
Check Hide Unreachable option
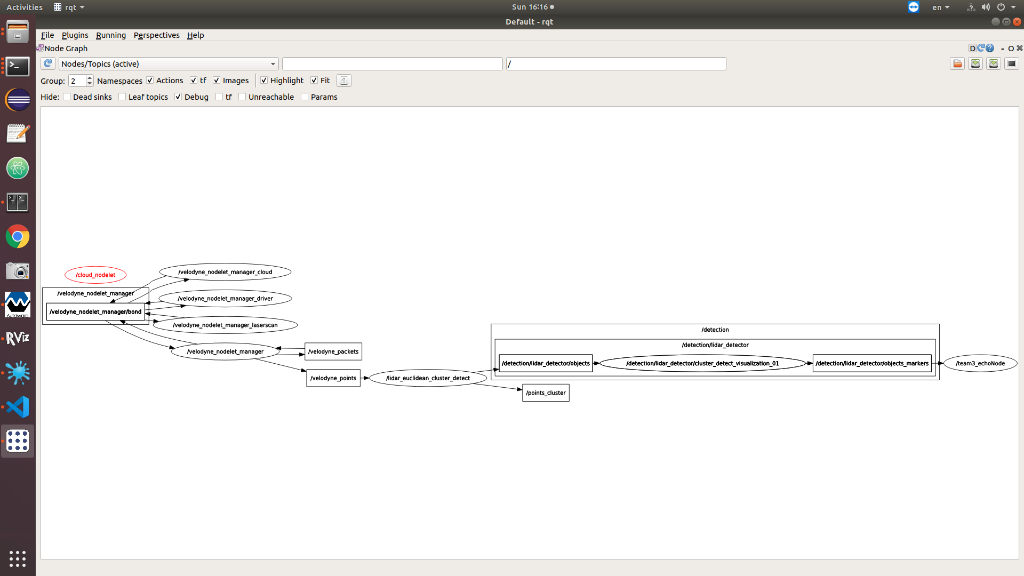click(242, 97)
